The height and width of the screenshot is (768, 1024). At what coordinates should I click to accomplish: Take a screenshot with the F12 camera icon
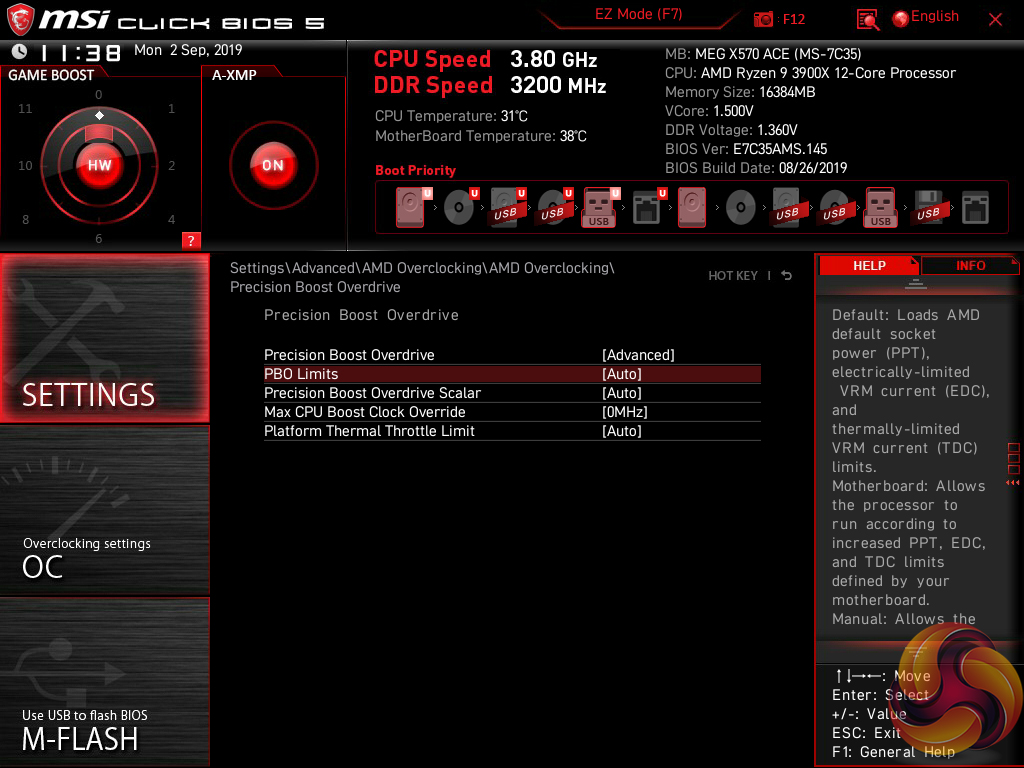click(763, 20)
